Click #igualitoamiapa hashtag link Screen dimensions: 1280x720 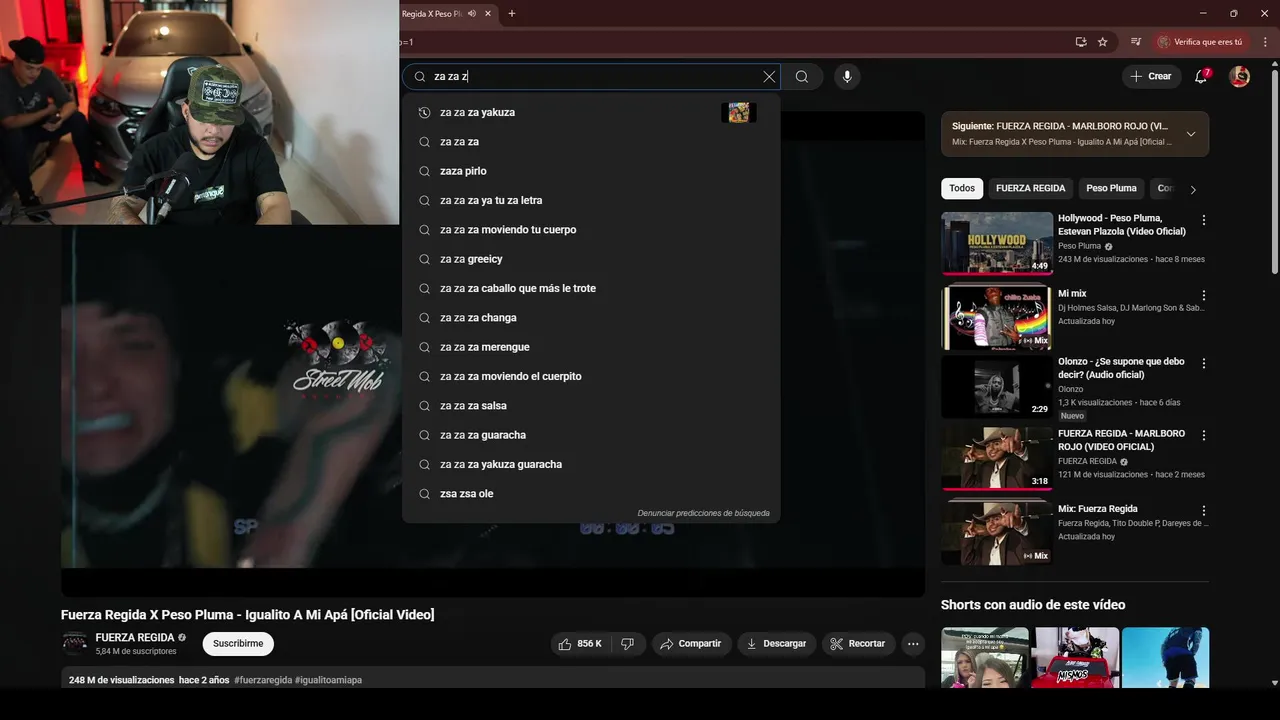tap(328, 680)
